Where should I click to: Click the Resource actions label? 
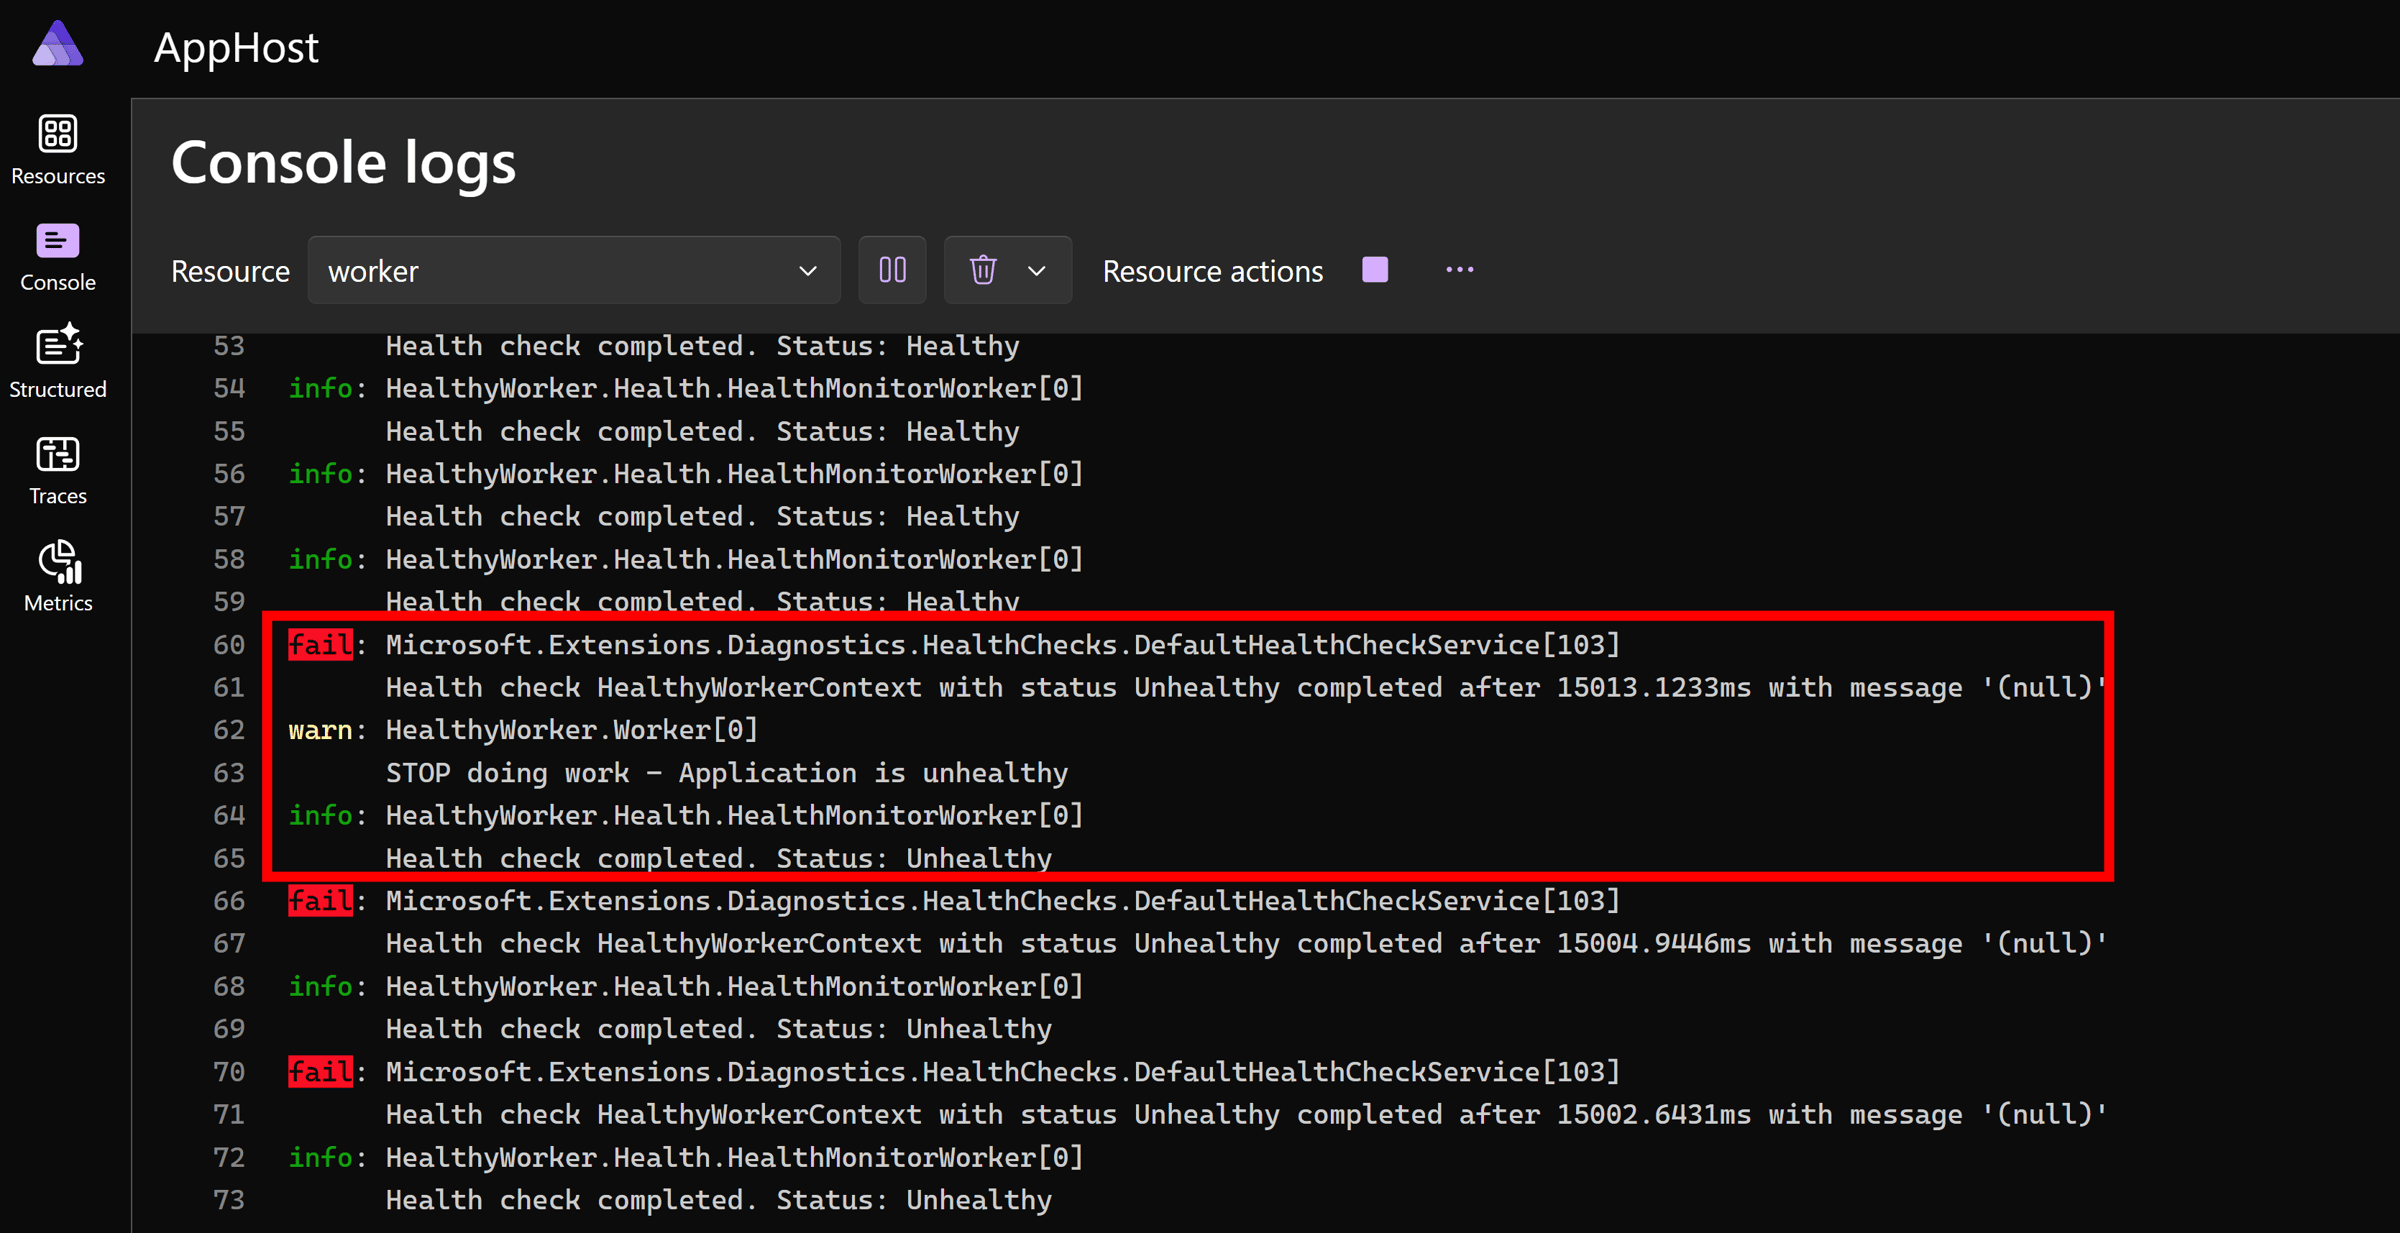(1212, 271)
